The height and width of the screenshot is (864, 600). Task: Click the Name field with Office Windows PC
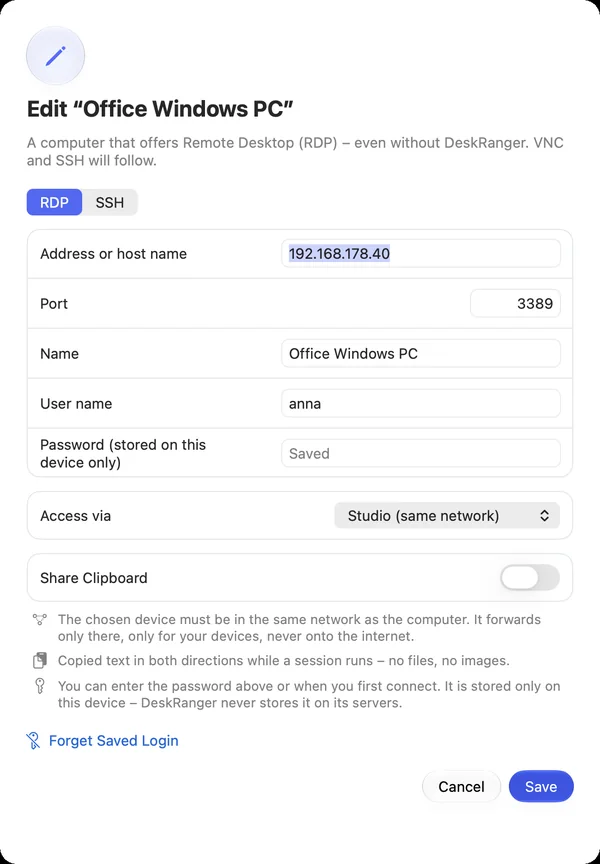[421, 353]
